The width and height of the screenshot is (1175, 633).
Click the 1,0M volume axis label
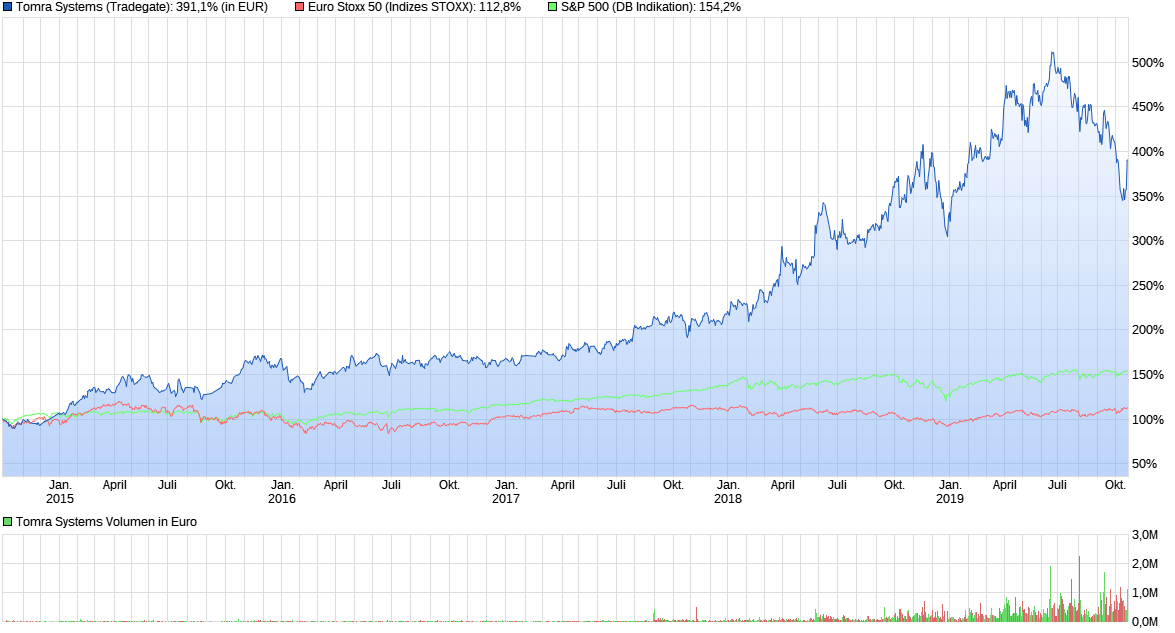(x=1145, y=593)
